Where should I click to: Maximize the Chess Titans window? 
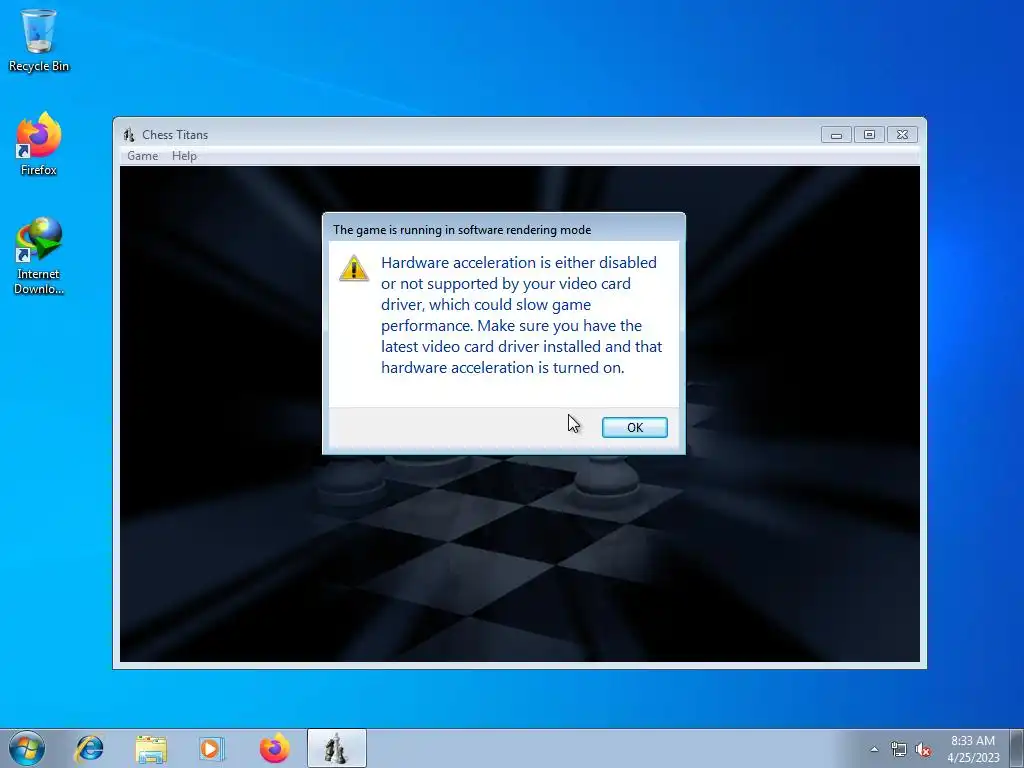click(x=869, y=135)
